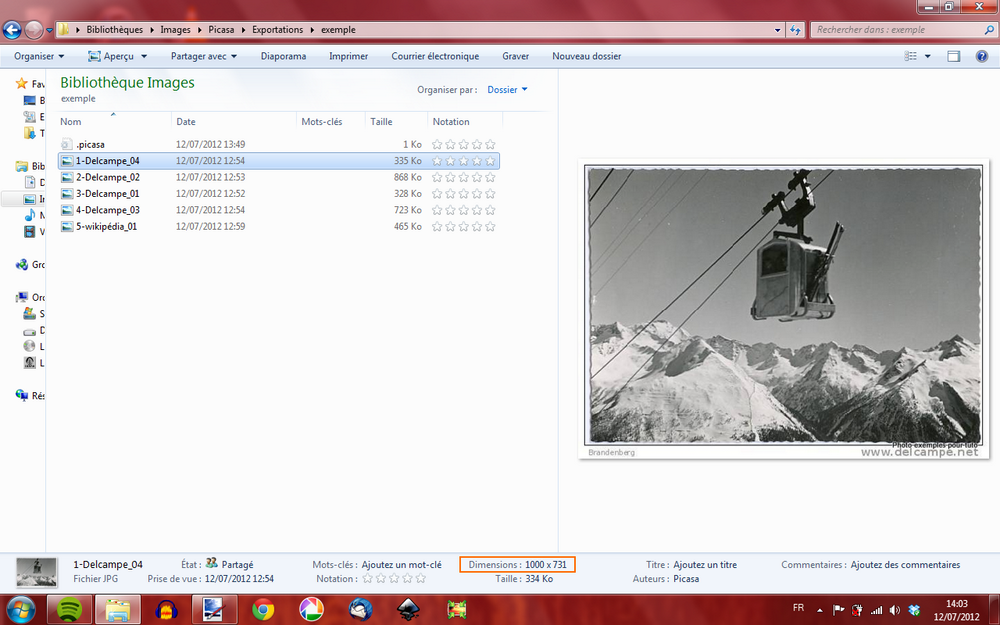Click 'Ajoutez un titre' in details pane

705,564
